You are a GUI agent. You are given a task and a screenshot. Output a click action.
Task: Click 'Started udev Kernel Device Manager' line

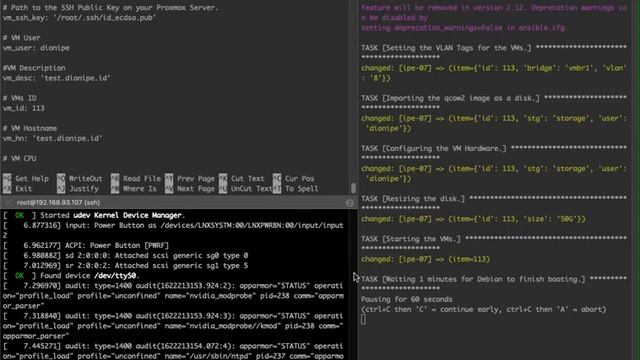point(94,215)
